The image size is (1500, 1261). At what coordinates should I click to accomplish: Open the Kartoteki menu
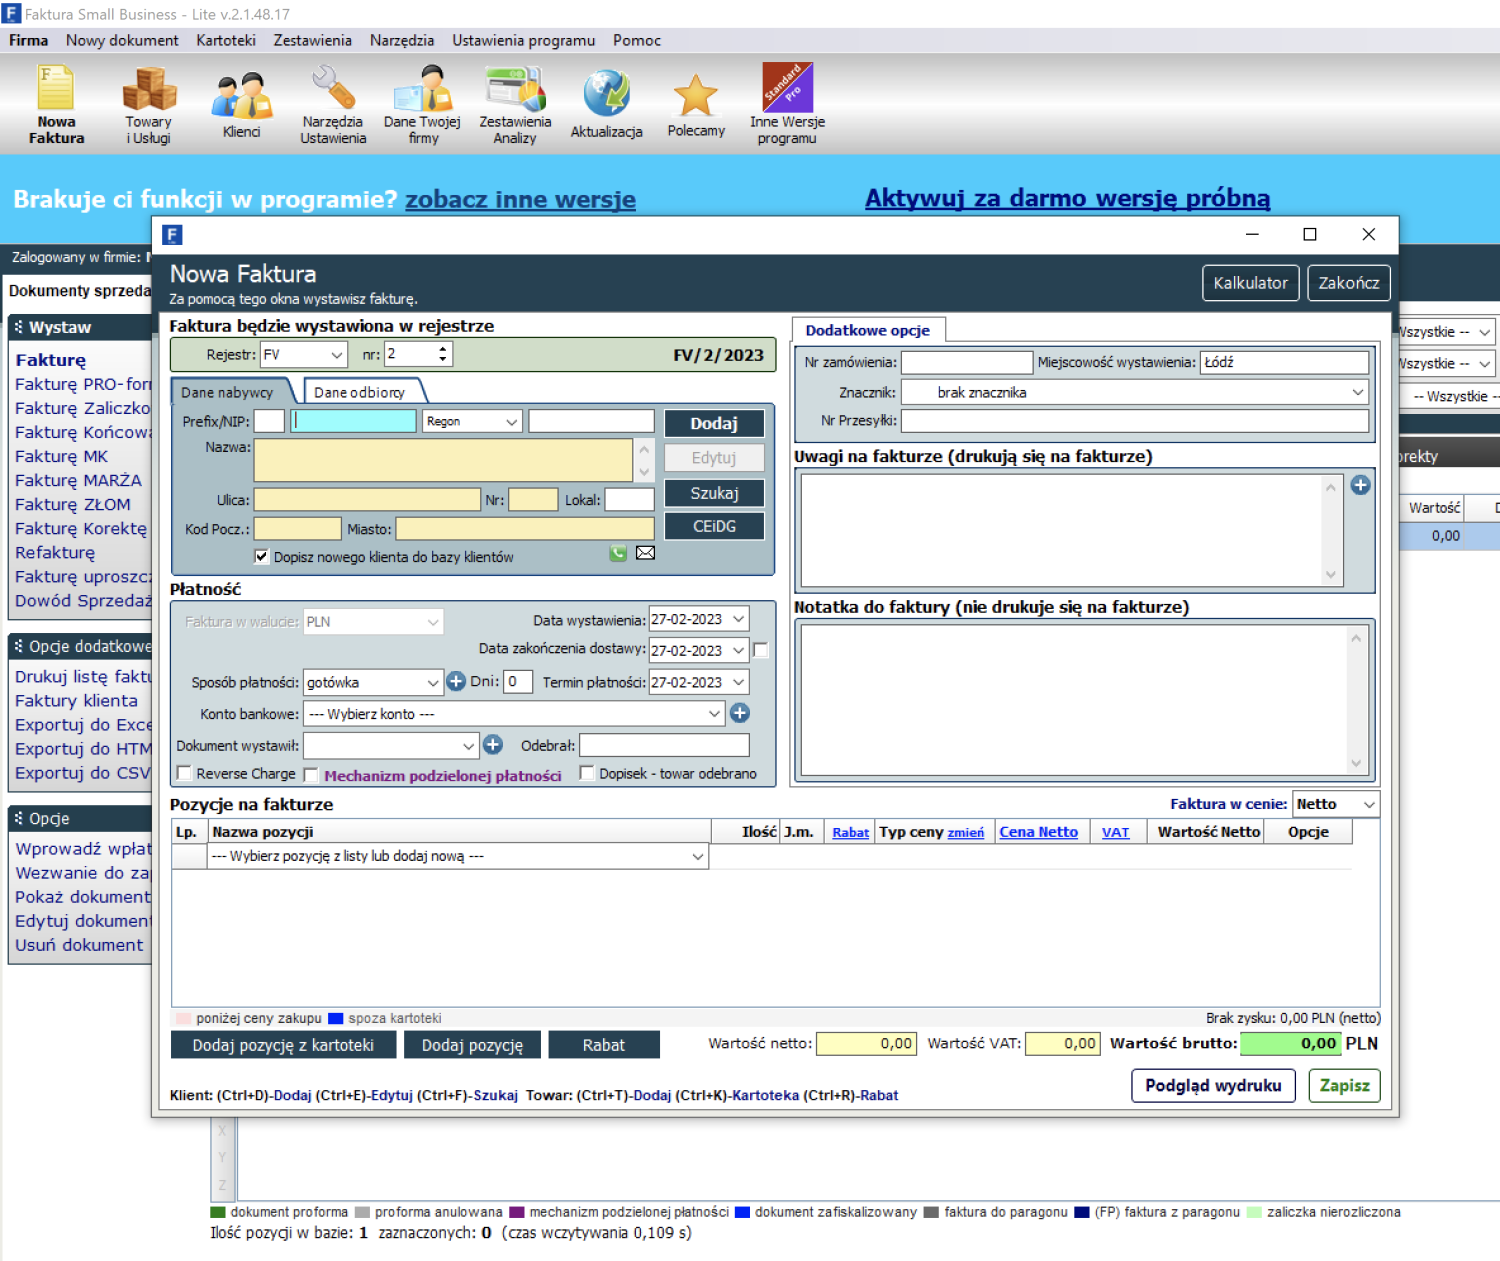pos(226,40)
